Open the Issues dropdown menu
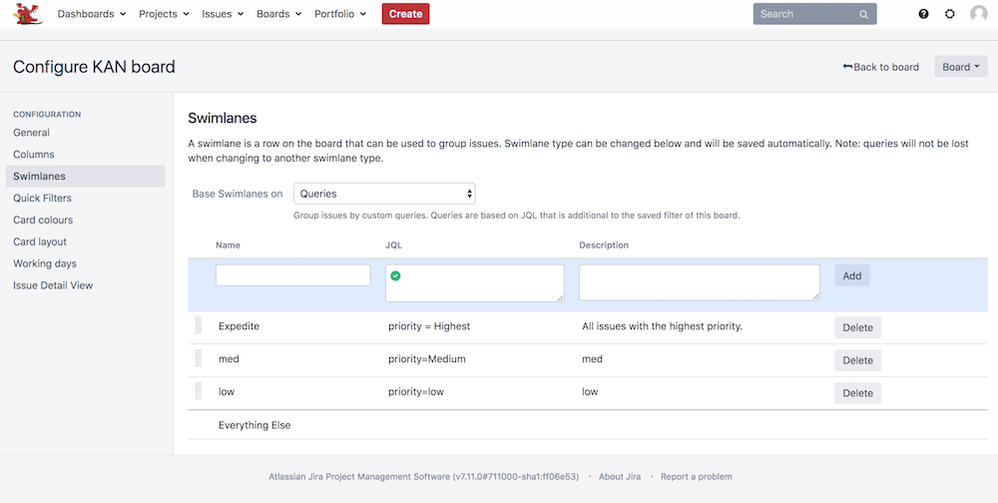998x503 pixels. click(223, 14)
